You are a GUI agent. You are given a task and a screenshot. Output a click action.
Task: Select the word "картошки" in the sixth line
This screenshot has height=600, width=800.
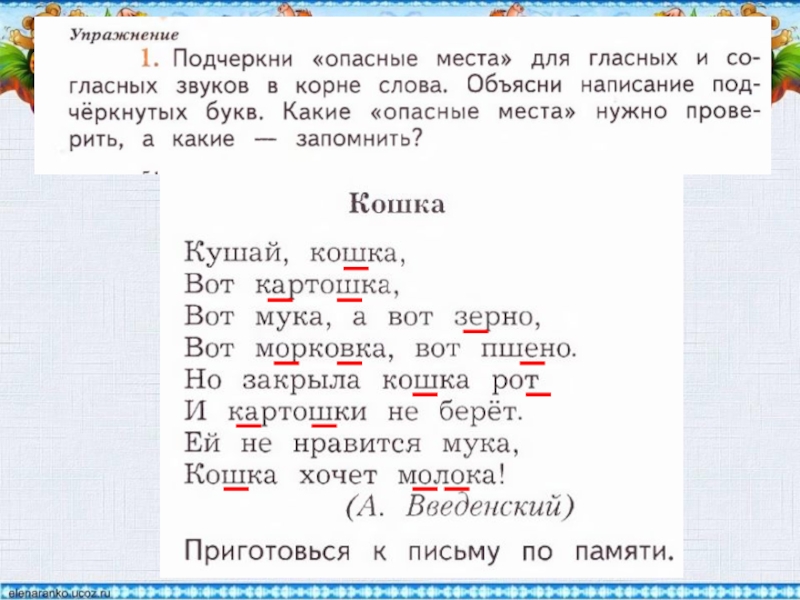(x=298, y=411)
